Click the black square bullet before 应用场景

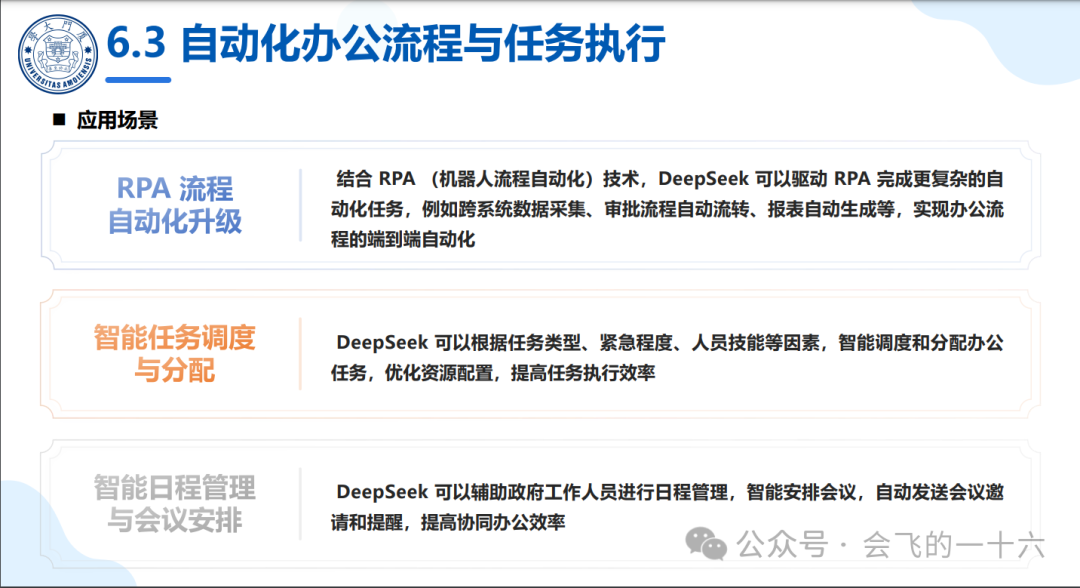[59, 120]
